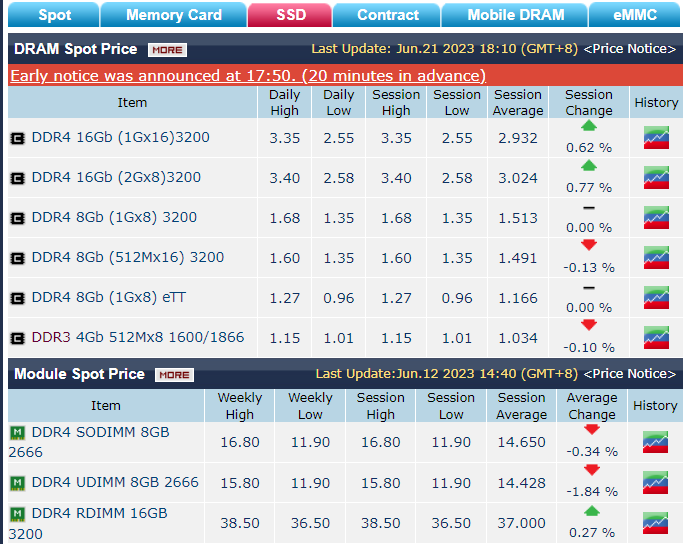684x544 pixels.
Task: Switch to the Memory Card tab
Action: (174, 15)
